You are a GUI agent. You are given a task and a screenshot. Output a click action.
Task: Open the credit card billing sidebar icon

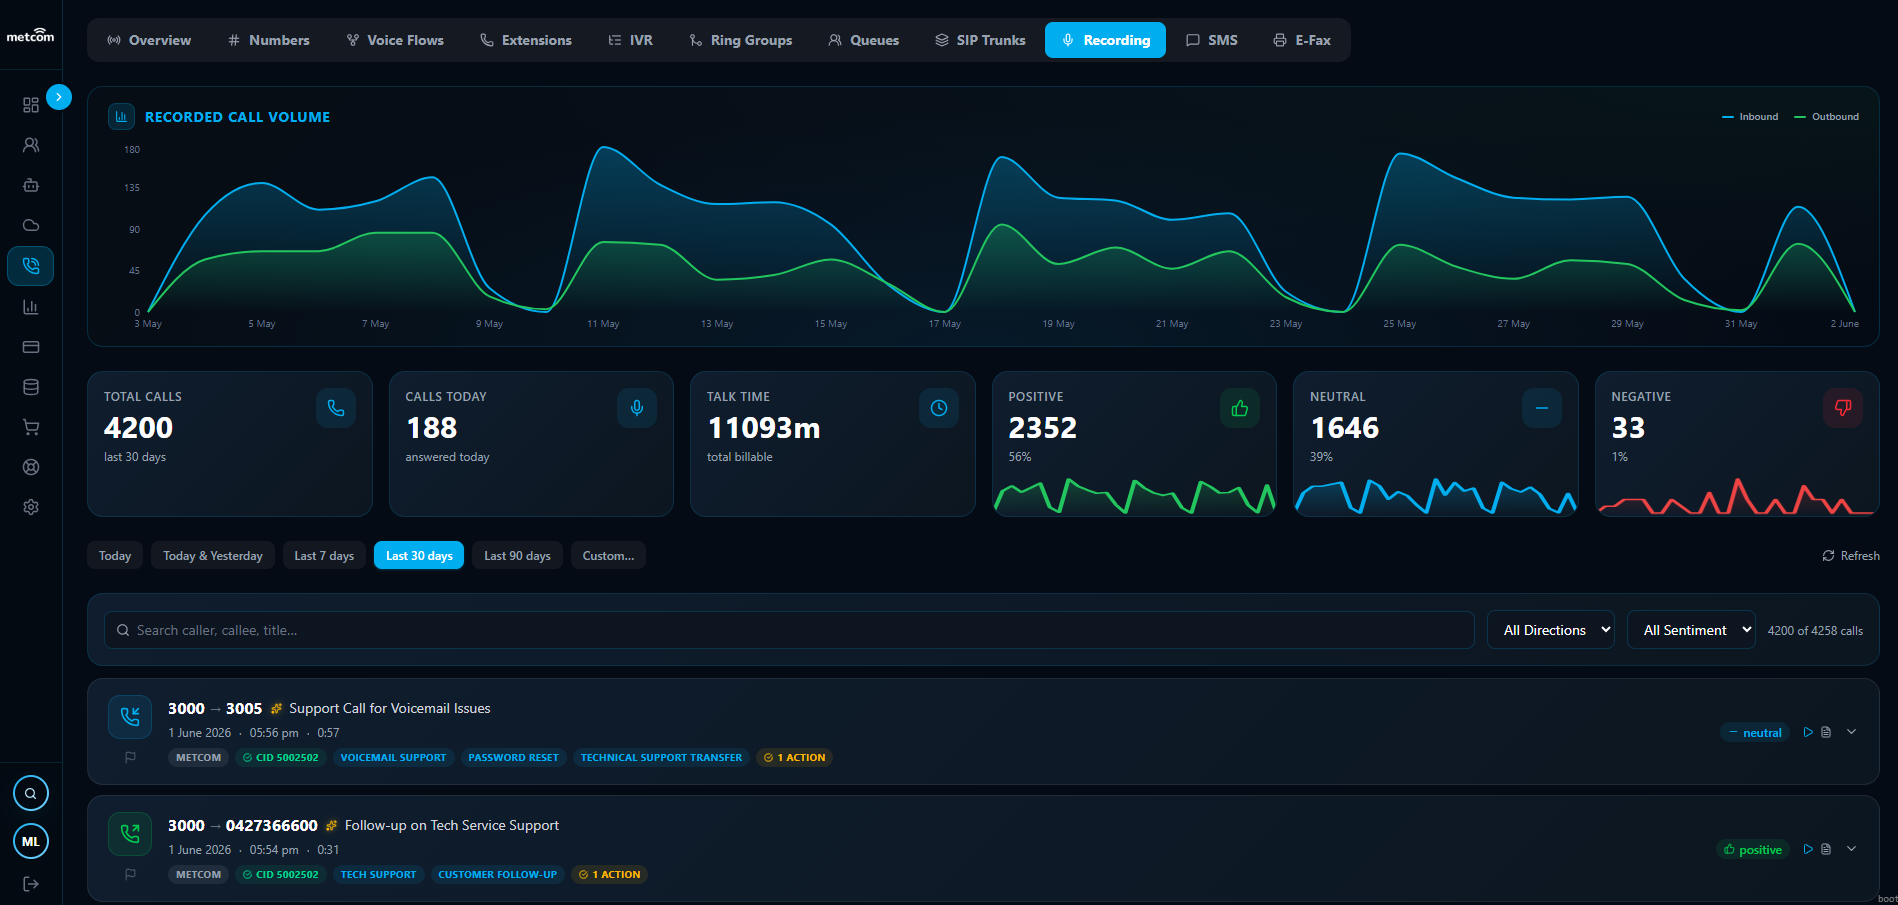31,347
